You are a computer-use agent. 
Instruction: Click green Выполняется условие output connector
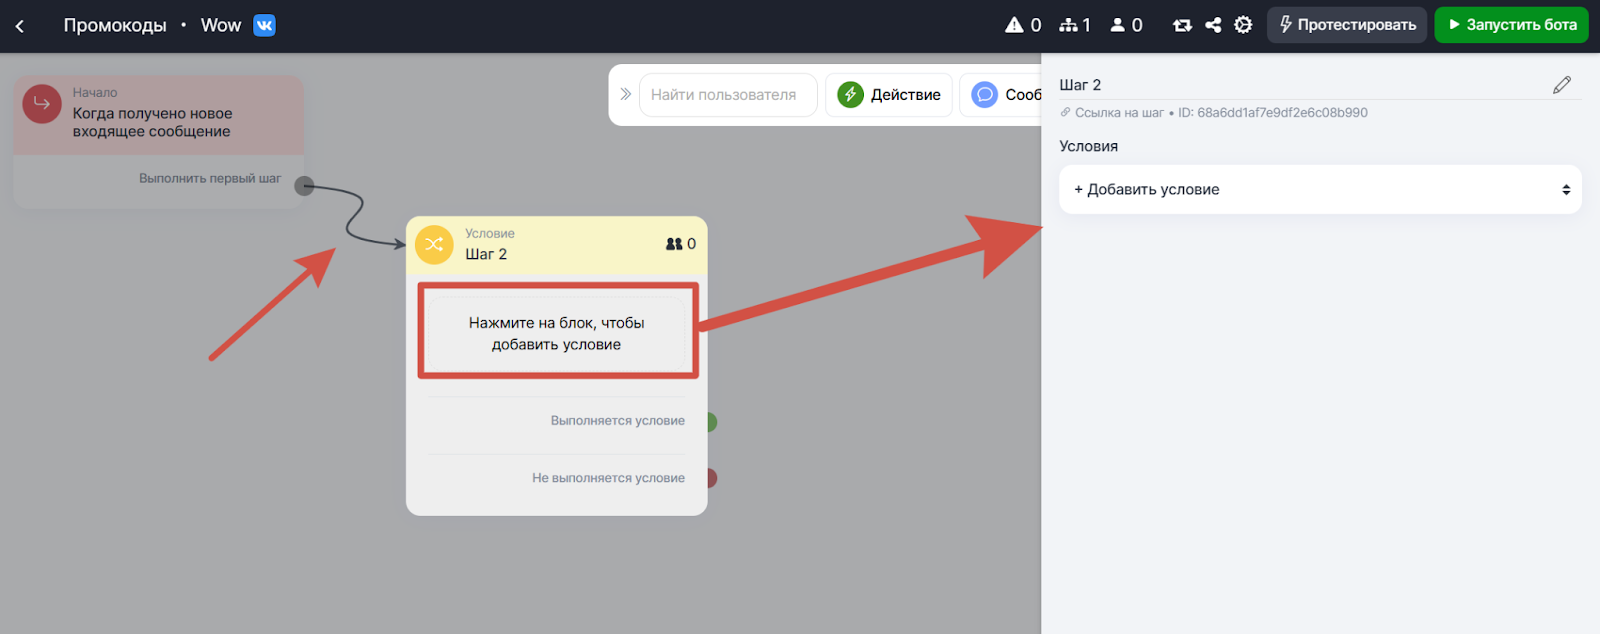pyautogui.click(x=711, y=421)
